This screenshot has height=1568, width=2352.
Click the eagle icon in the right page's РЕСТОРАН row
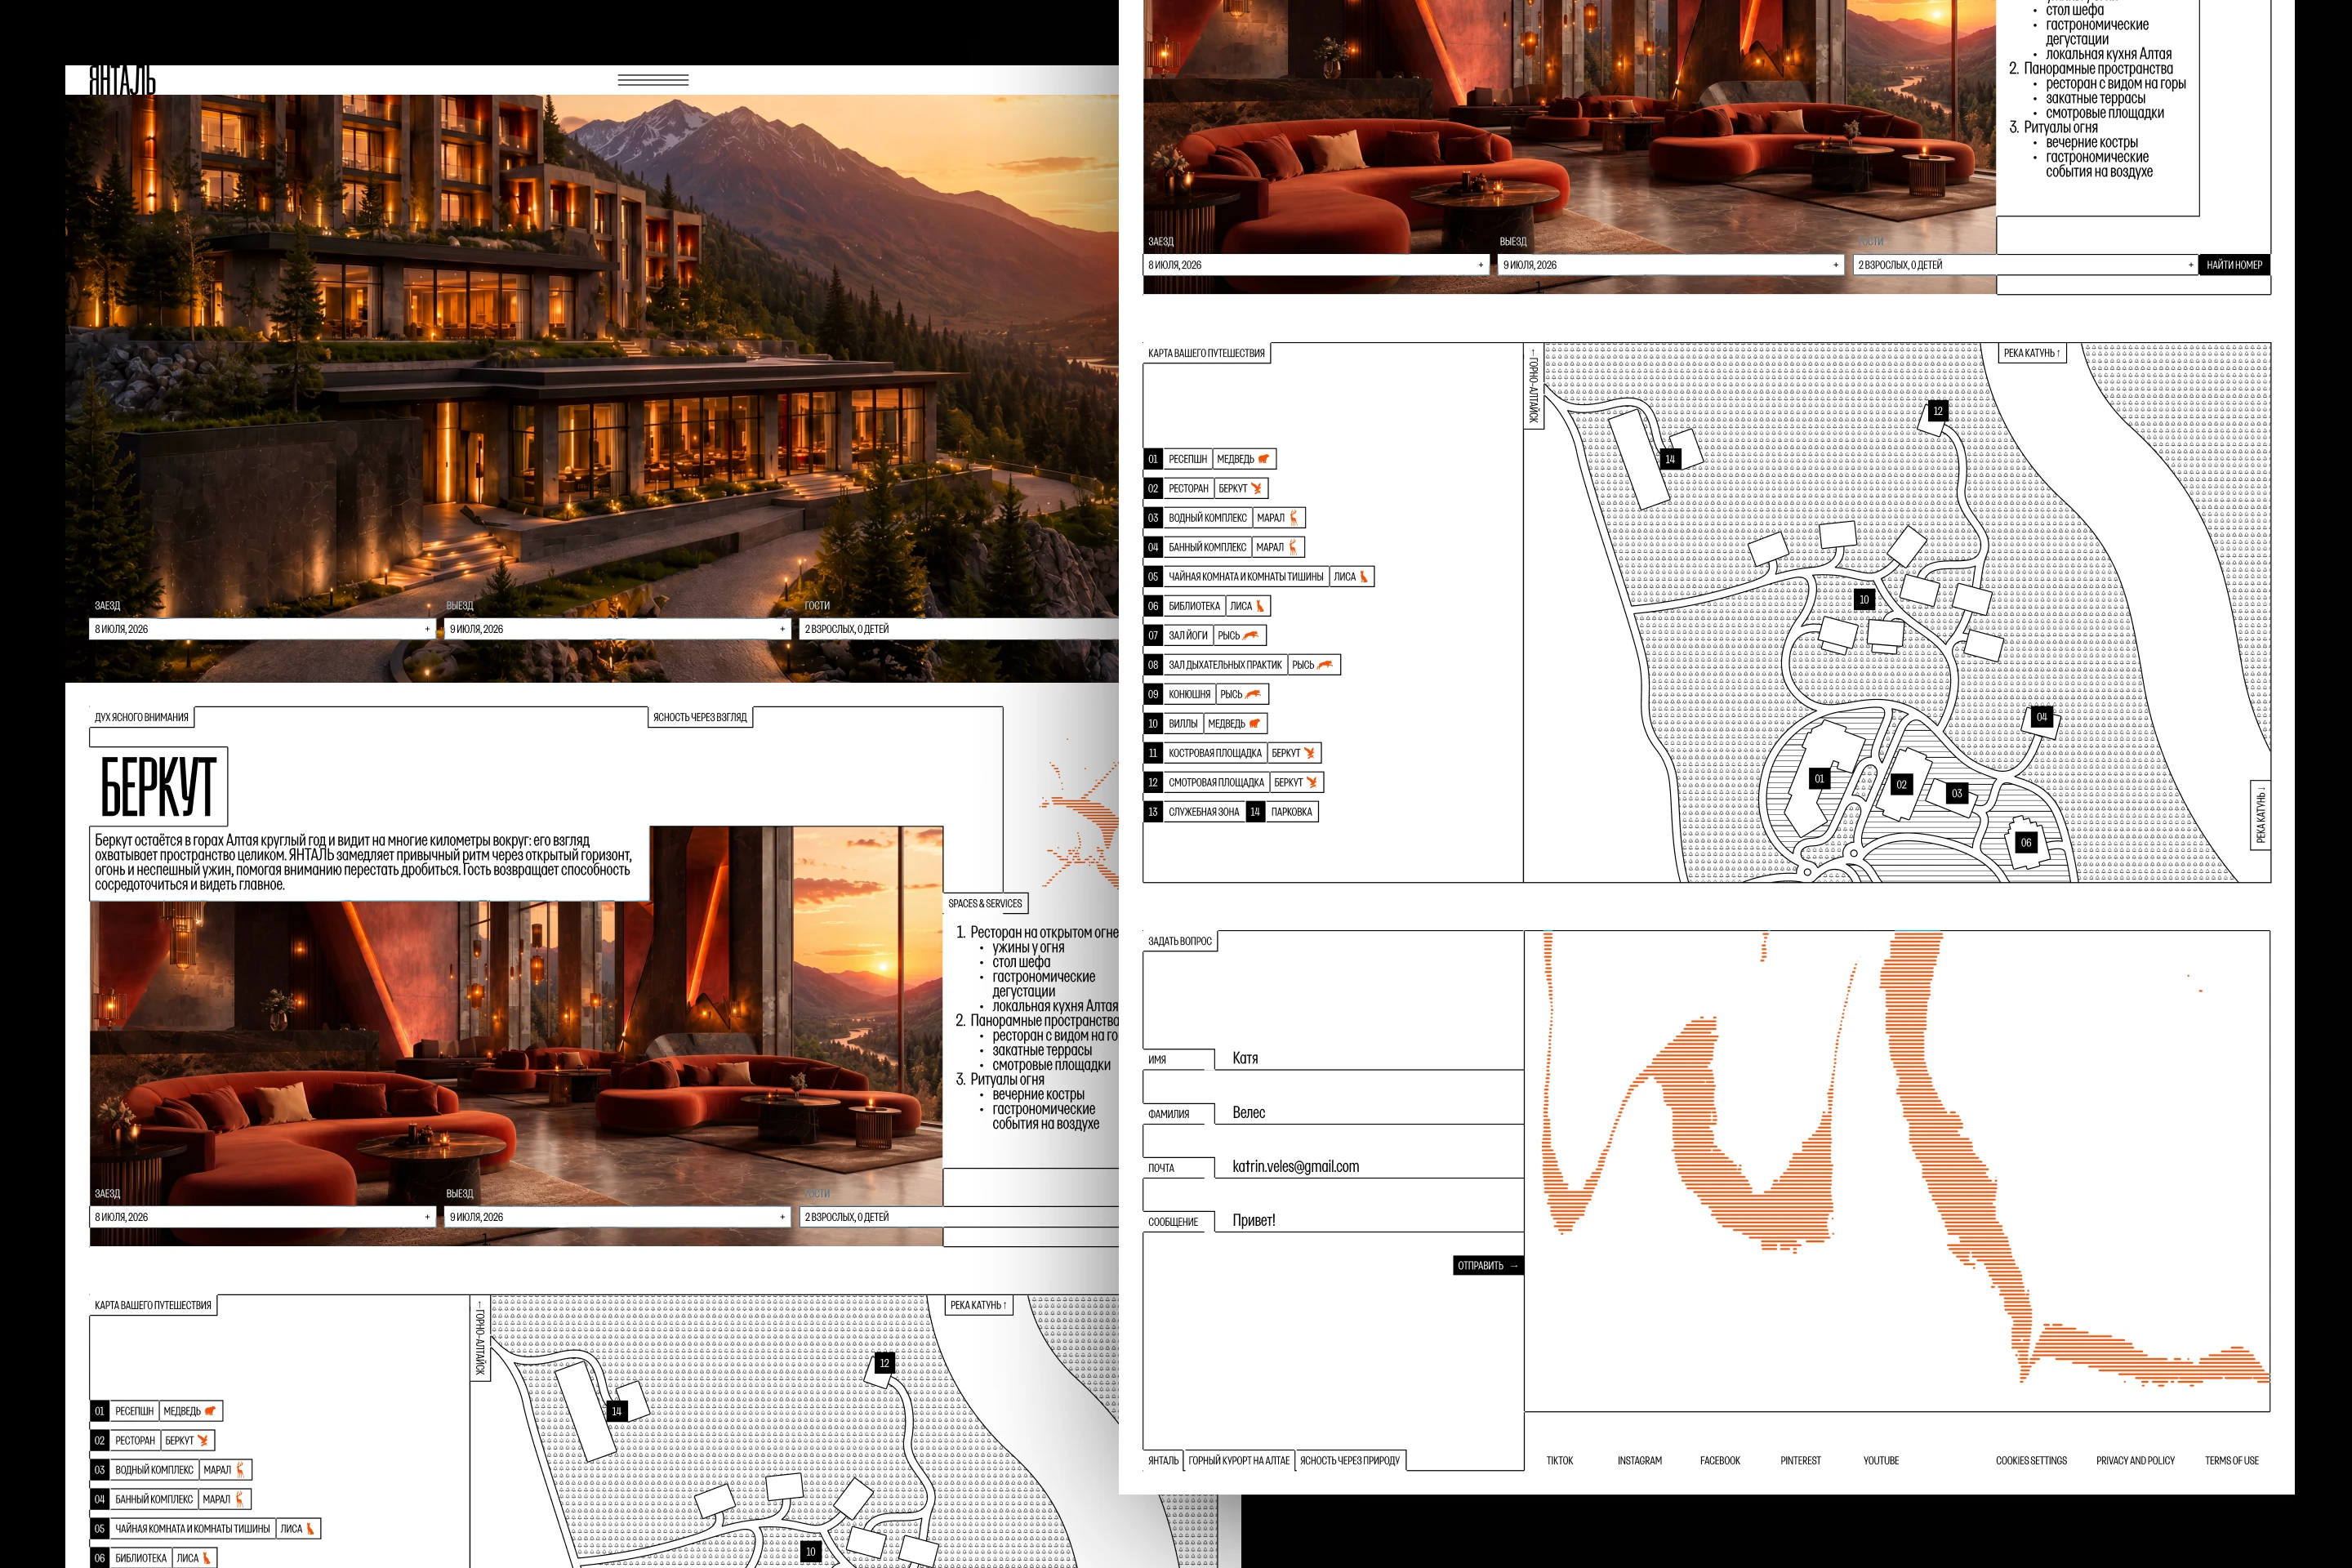coord(1256,489)
